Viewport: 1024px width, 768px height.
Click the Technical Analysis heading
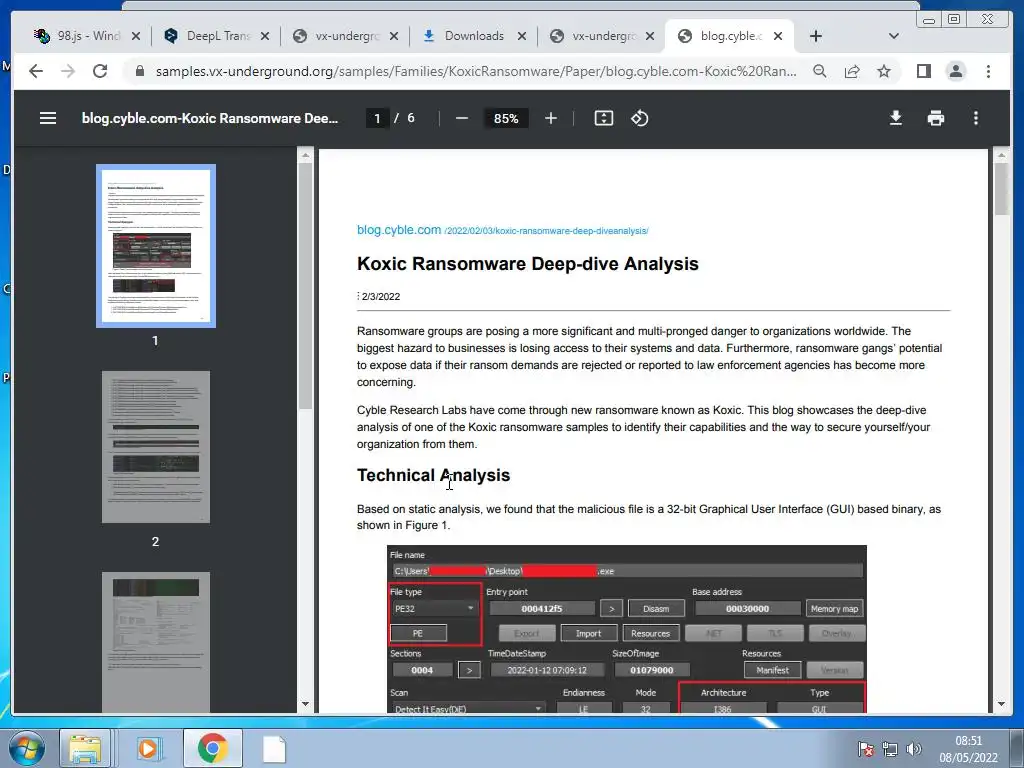click(433, 475)
